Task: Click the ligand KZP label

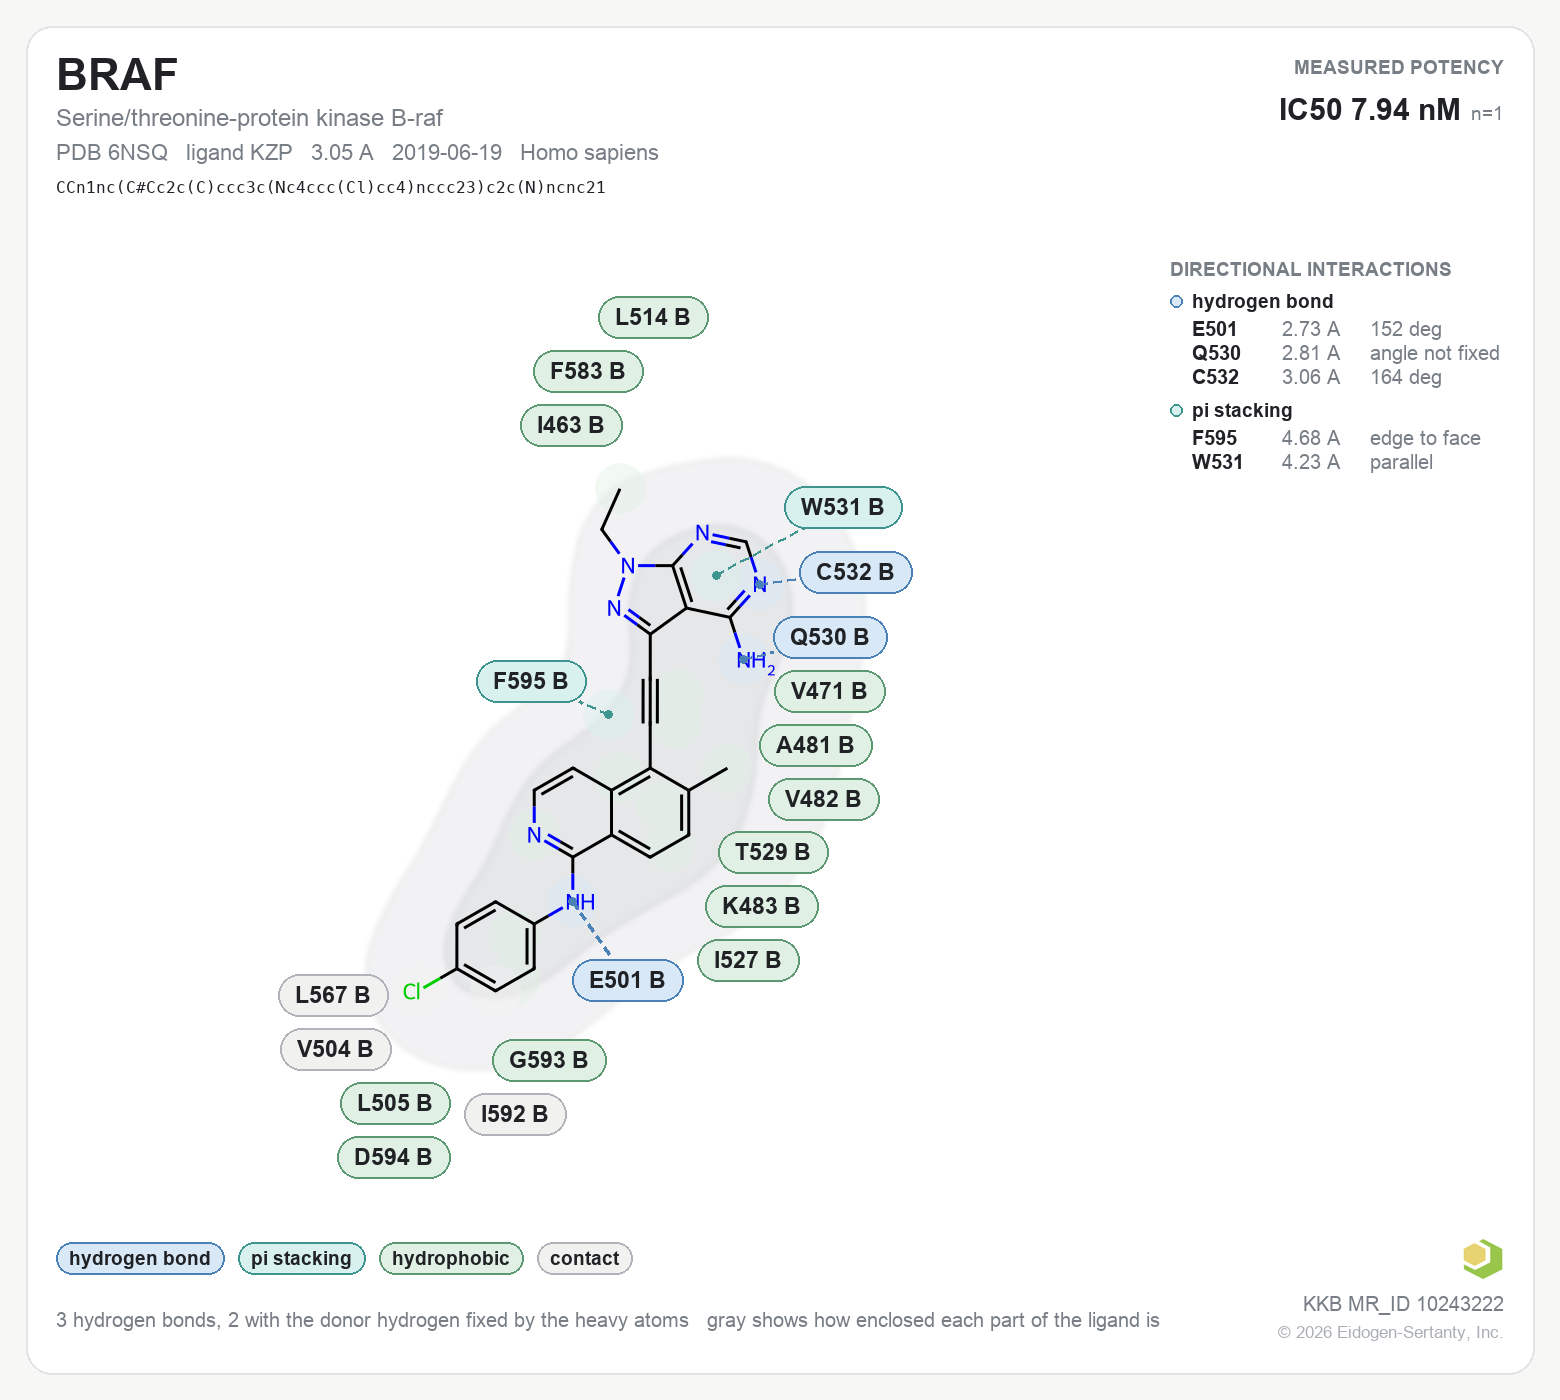Action: (239, 153)
